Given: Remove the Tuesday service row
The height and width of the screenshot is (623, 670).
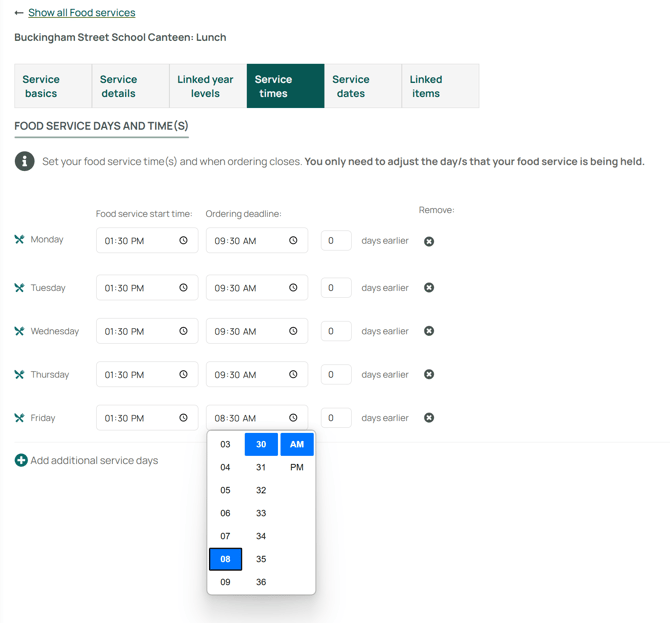Looking at the screenshot, I should pyautogui.click(x=429, y=288).
